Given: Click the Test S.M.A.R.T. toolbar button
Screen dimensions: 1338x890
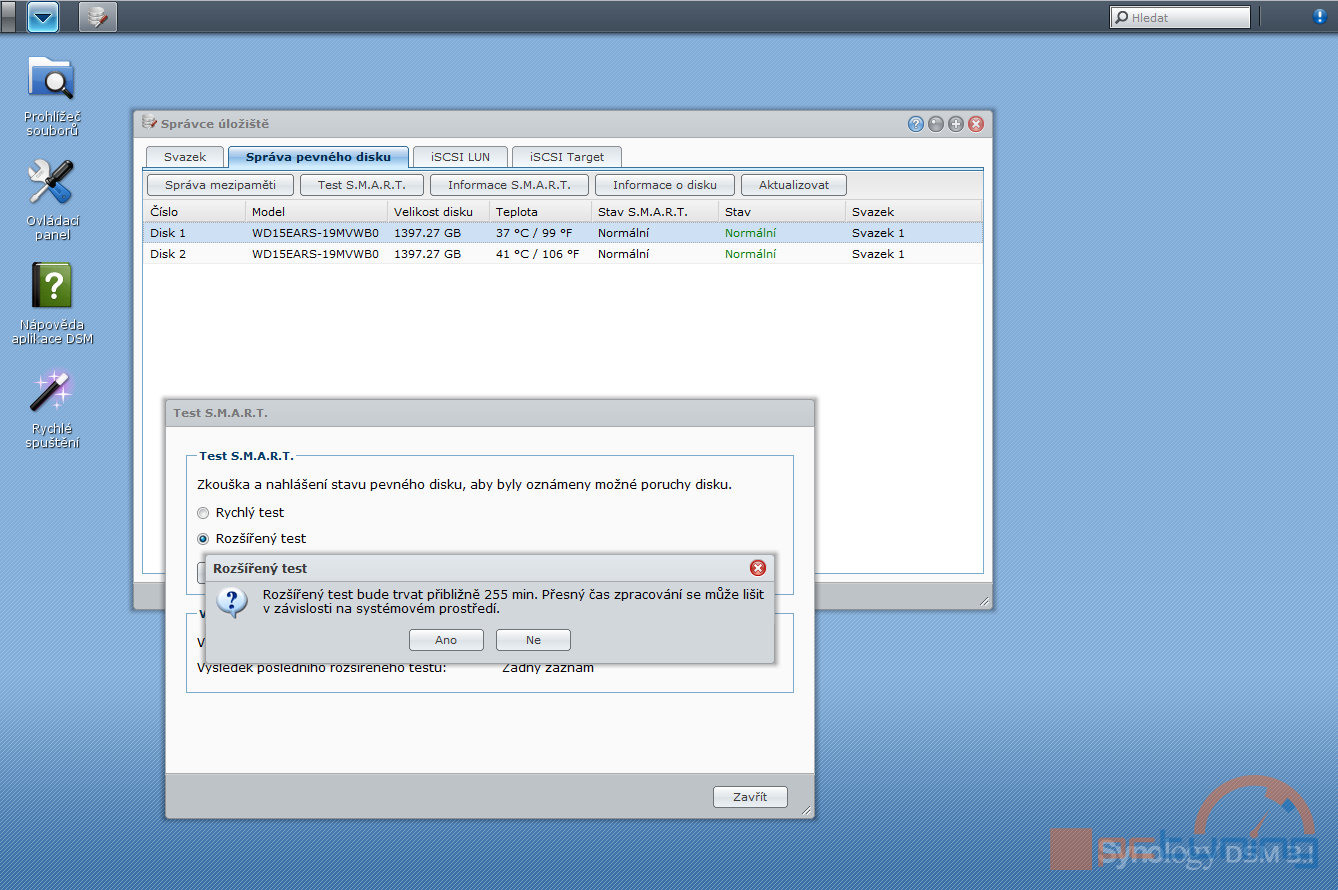Looking at the screenshot, I should (362, 185).
